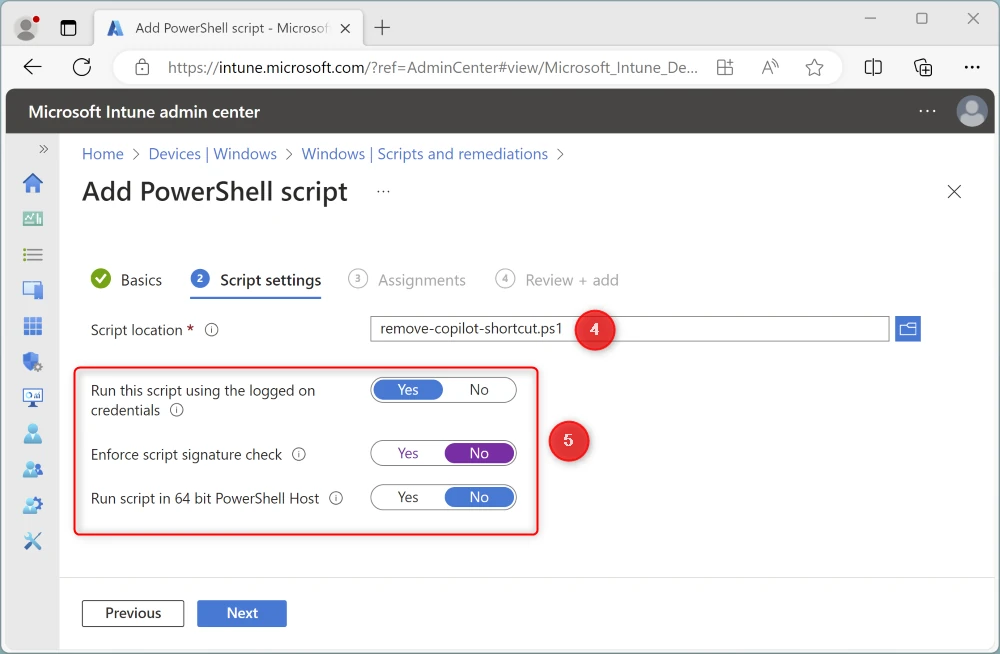Screen dimensions: 1000x654
Task: Open the Dashboard sidebar icon
Action: (33, 219)
